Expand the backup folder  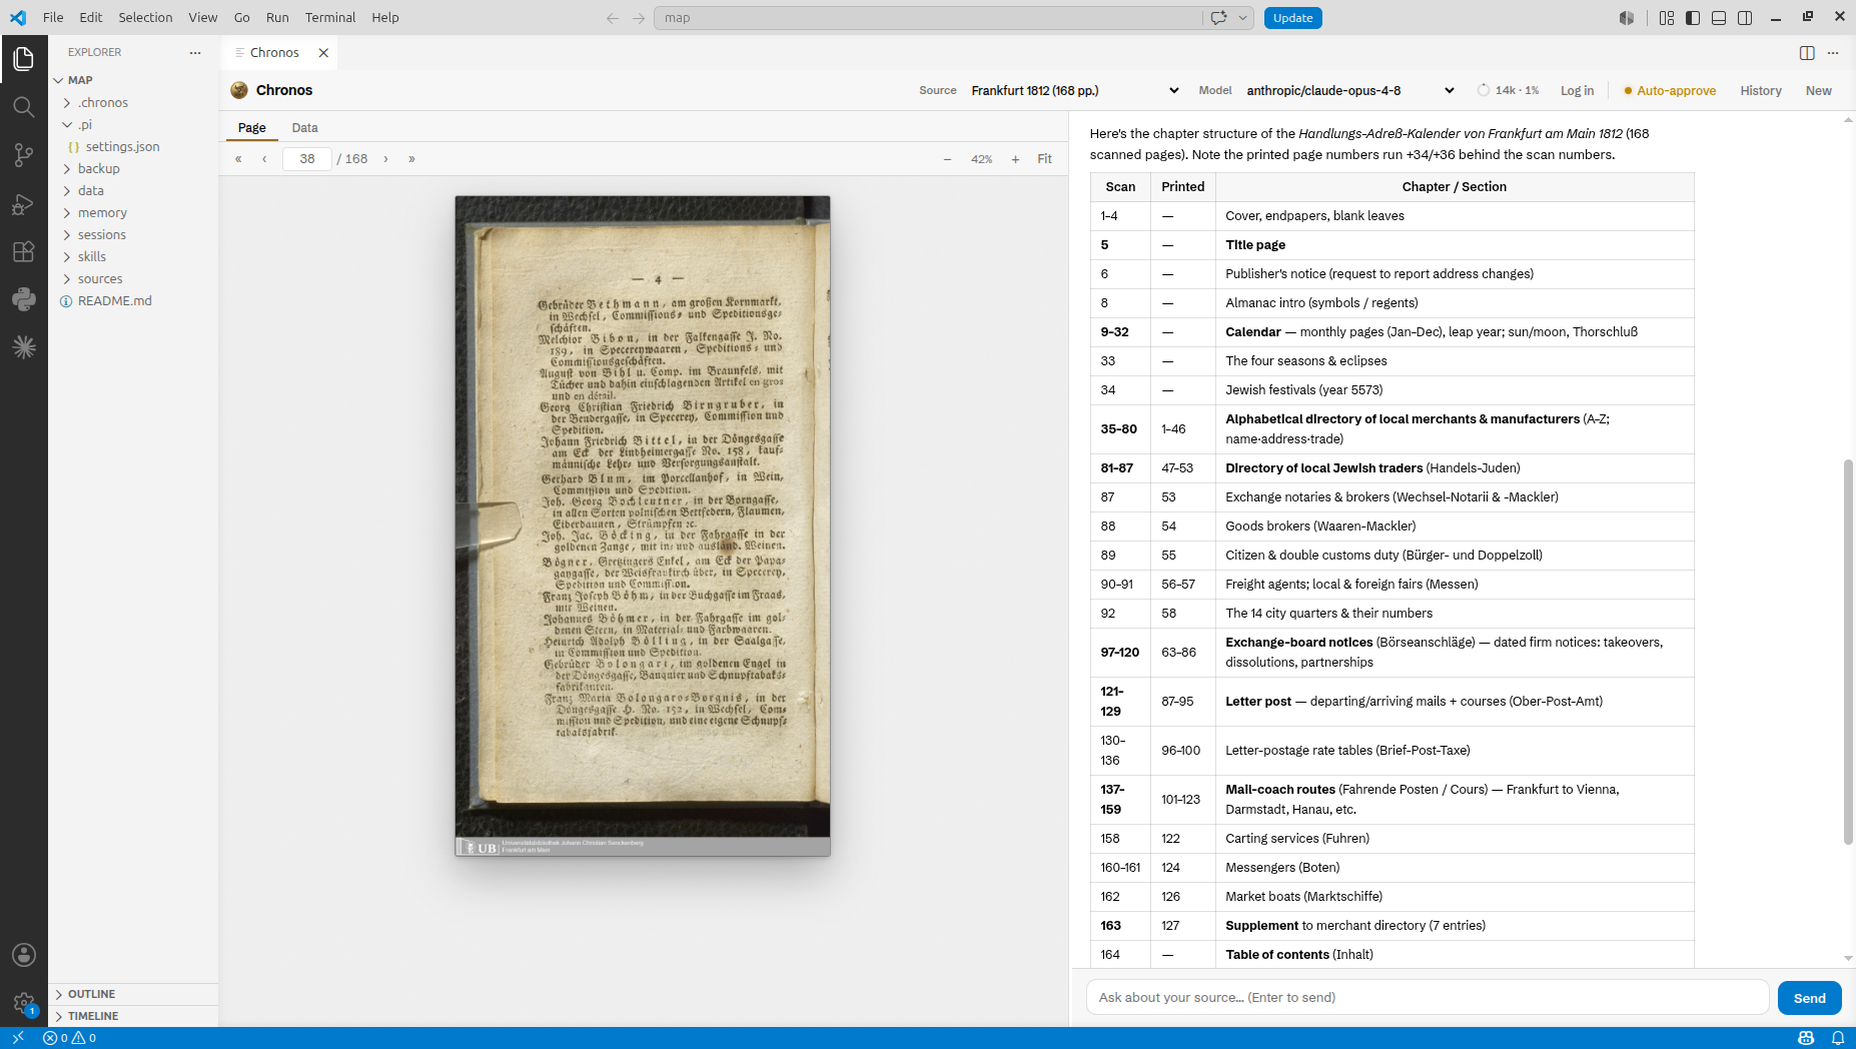tap(133, 168)
